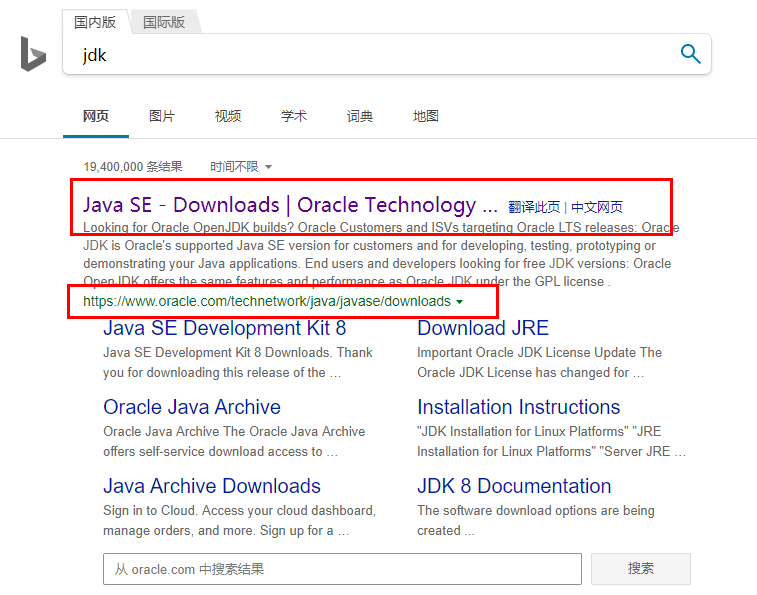
Task: Click the 搜索 button
Action: point(641,569)
